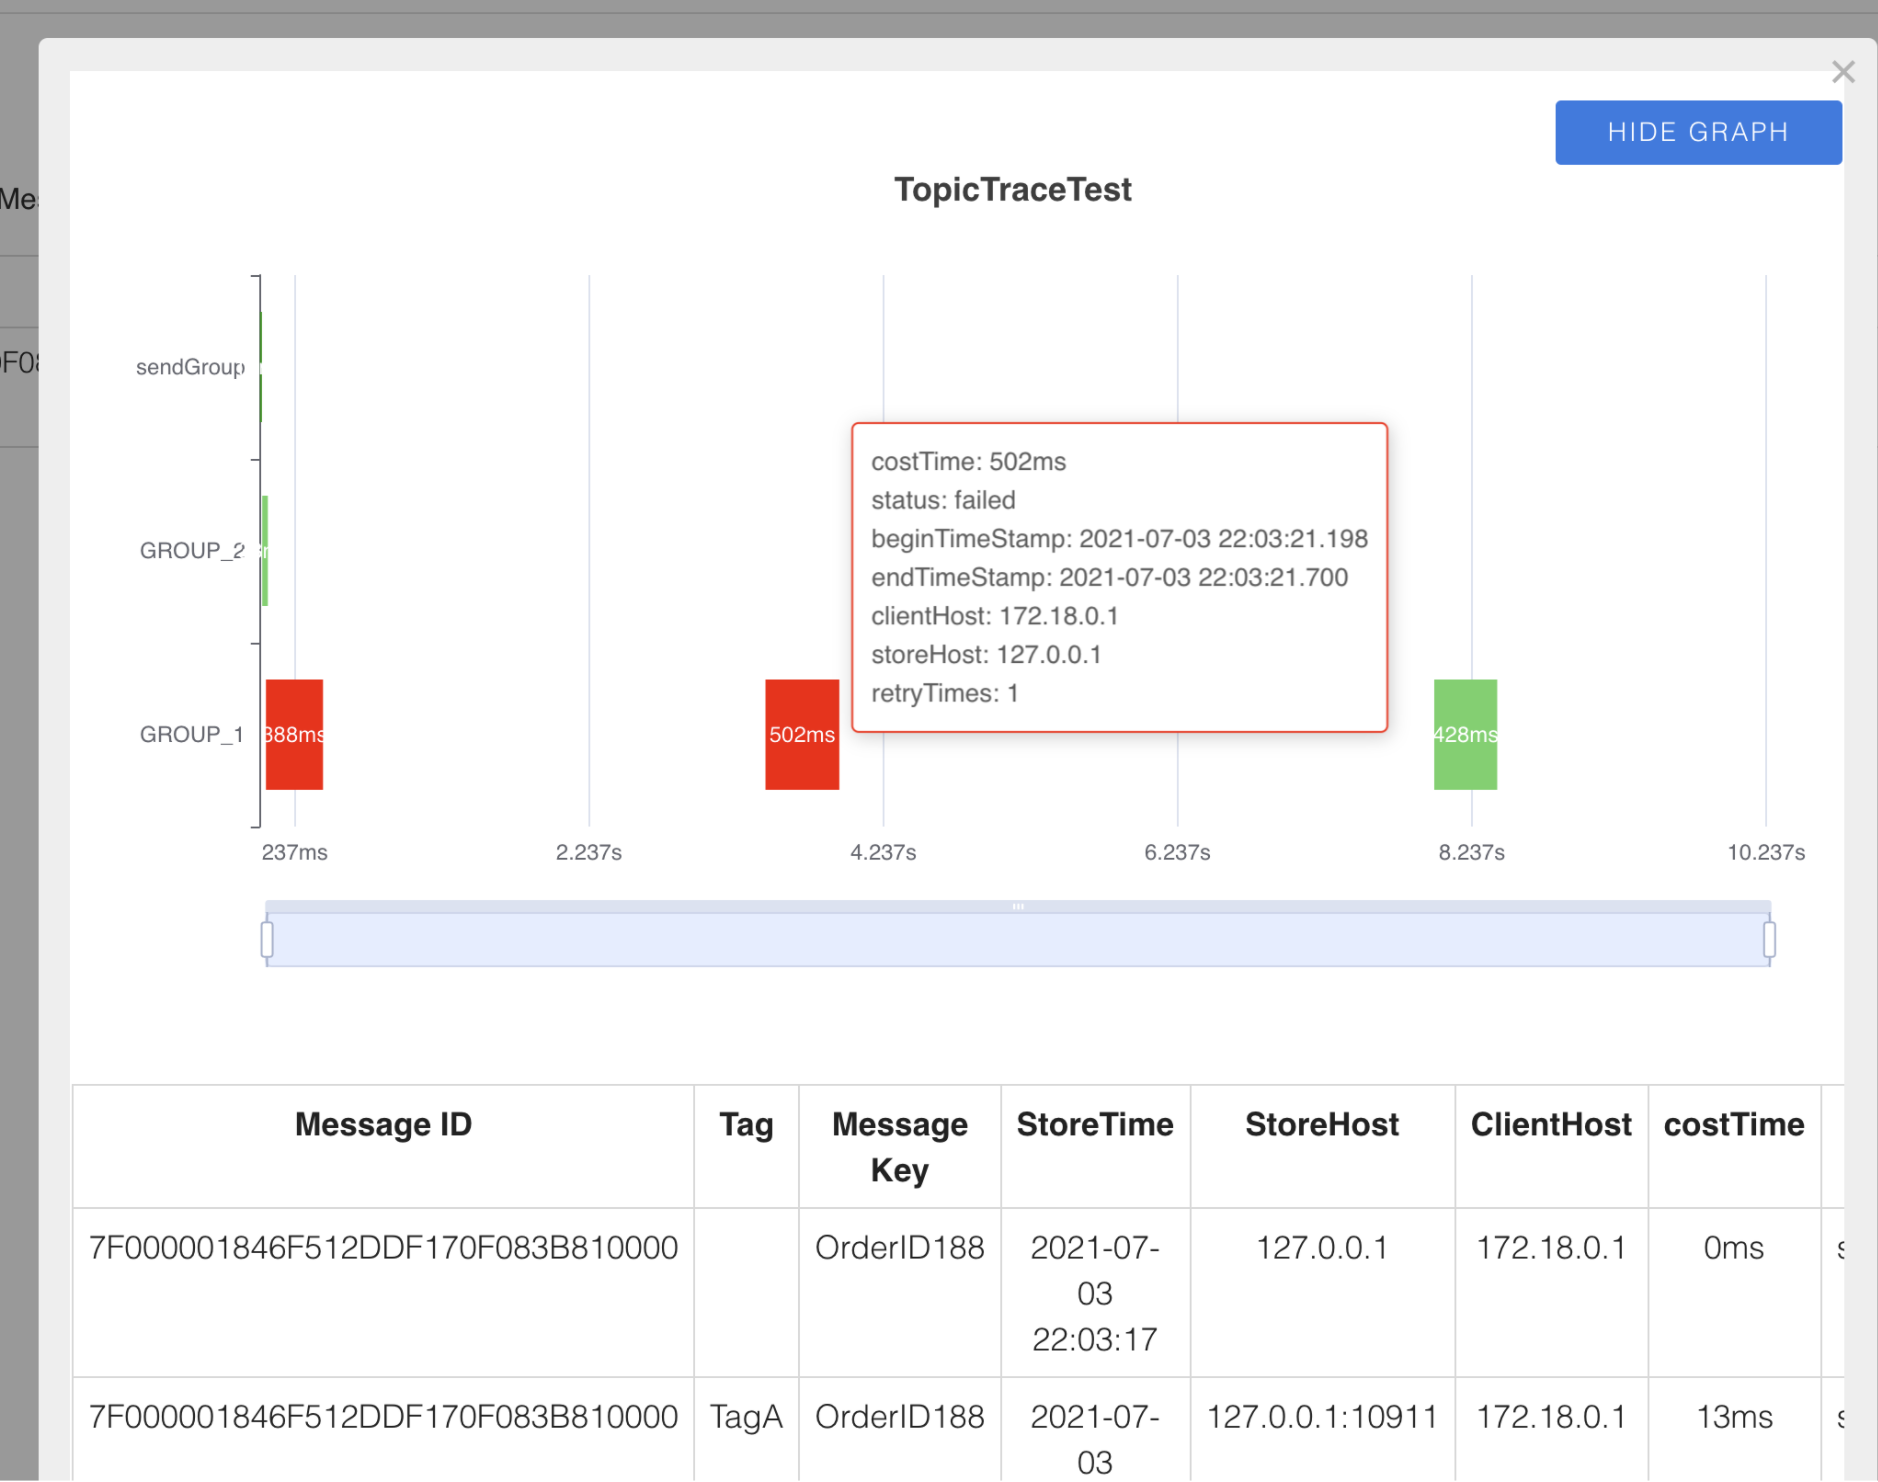1878x1482 pixels.
Task: Click the 127.0.0.1:10911 StoreHost cell
Action: [1322, 1417]
